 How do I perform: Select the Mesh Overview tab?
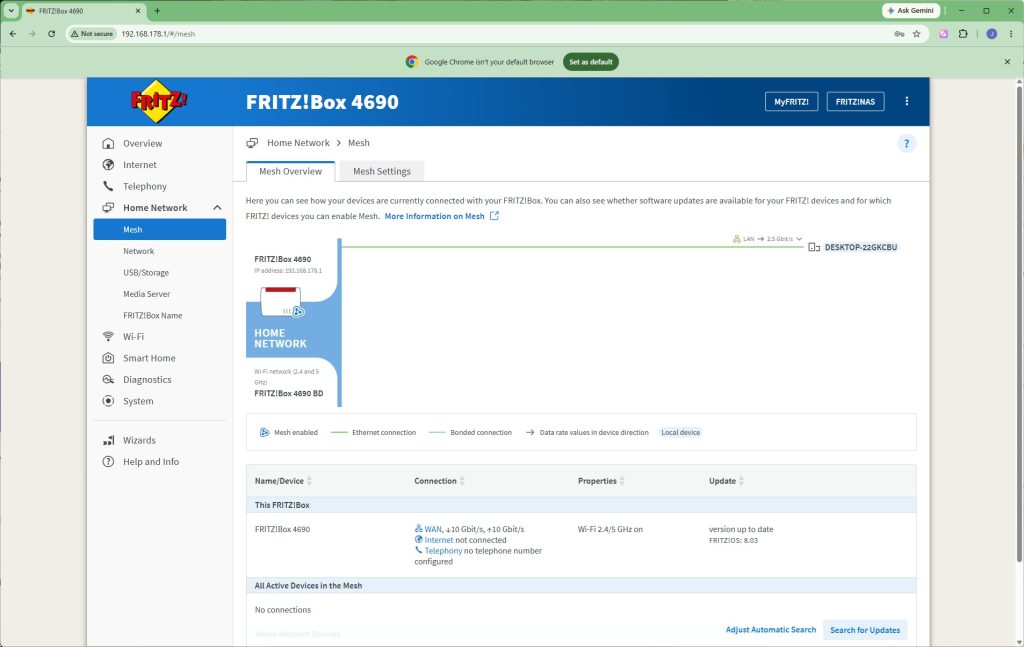(x=291, y=171)
